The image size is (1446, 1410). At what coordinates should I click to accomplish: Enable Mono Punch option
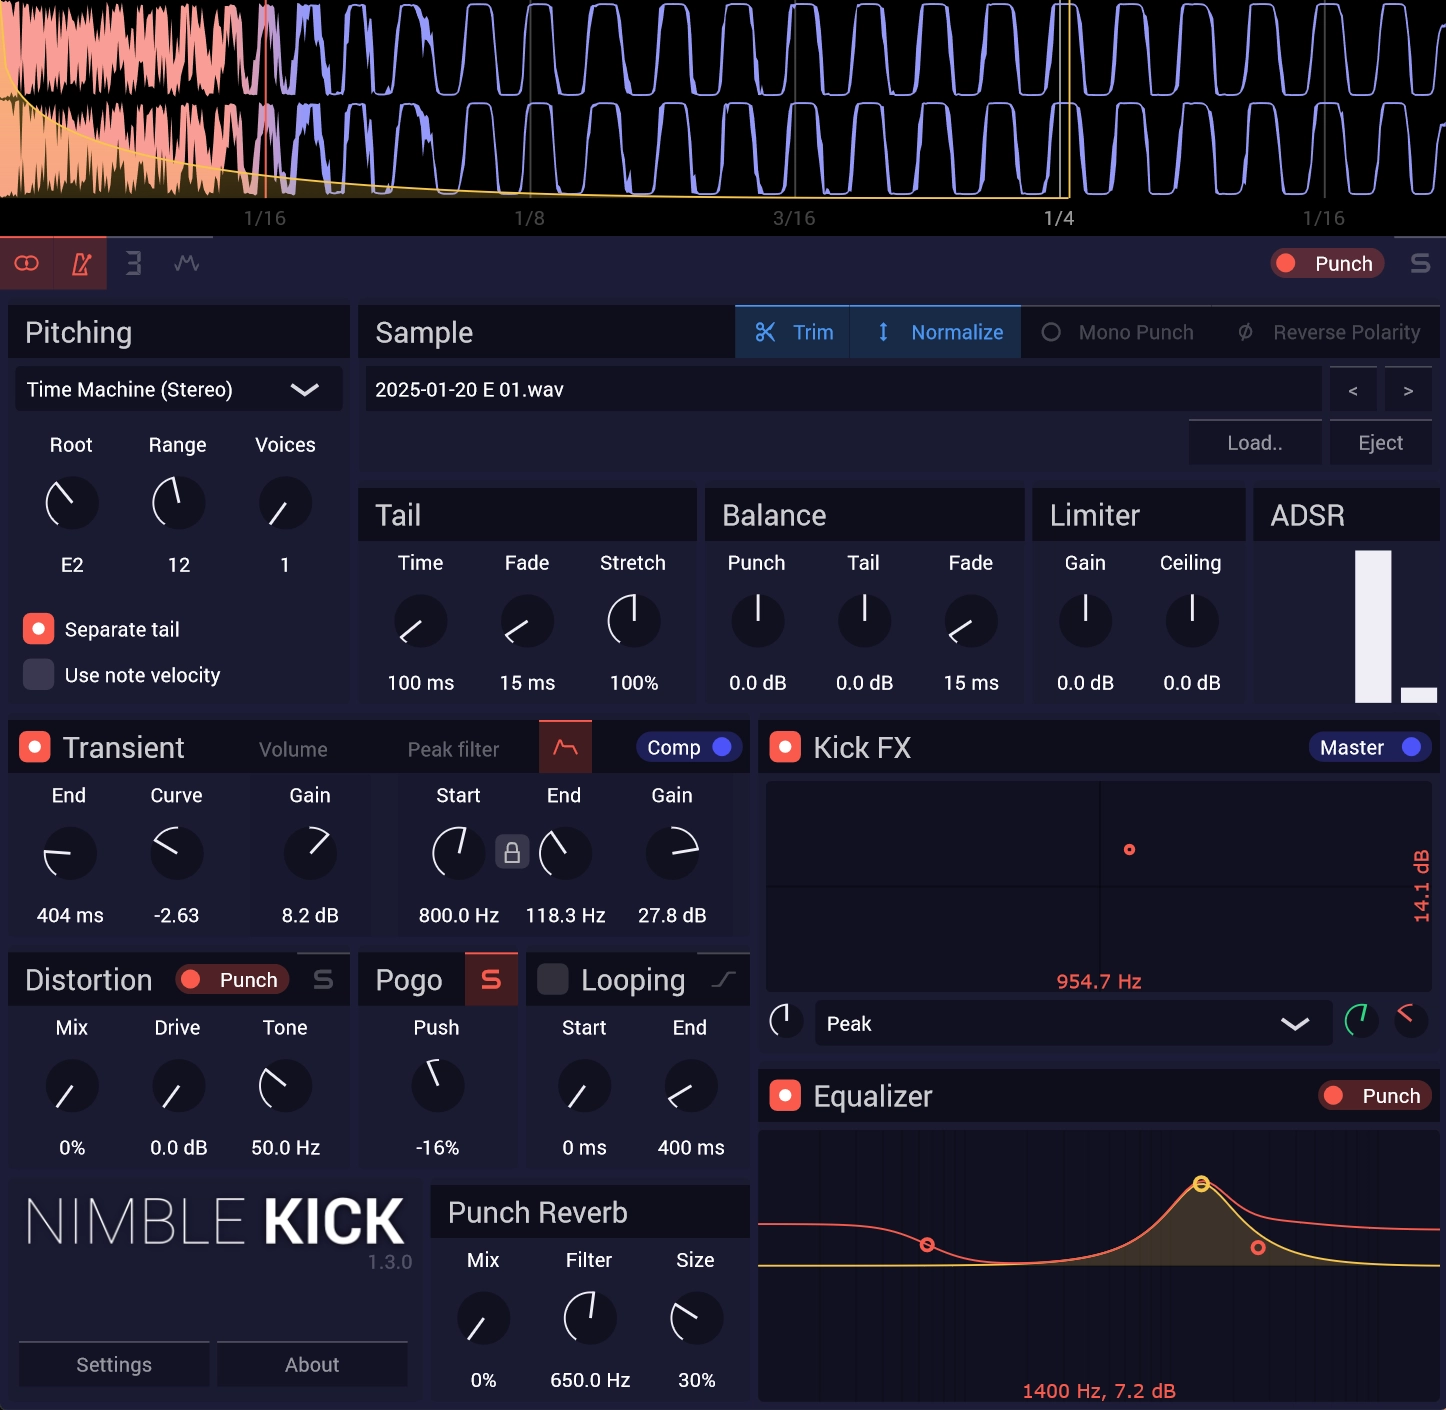coord(1118,332)
